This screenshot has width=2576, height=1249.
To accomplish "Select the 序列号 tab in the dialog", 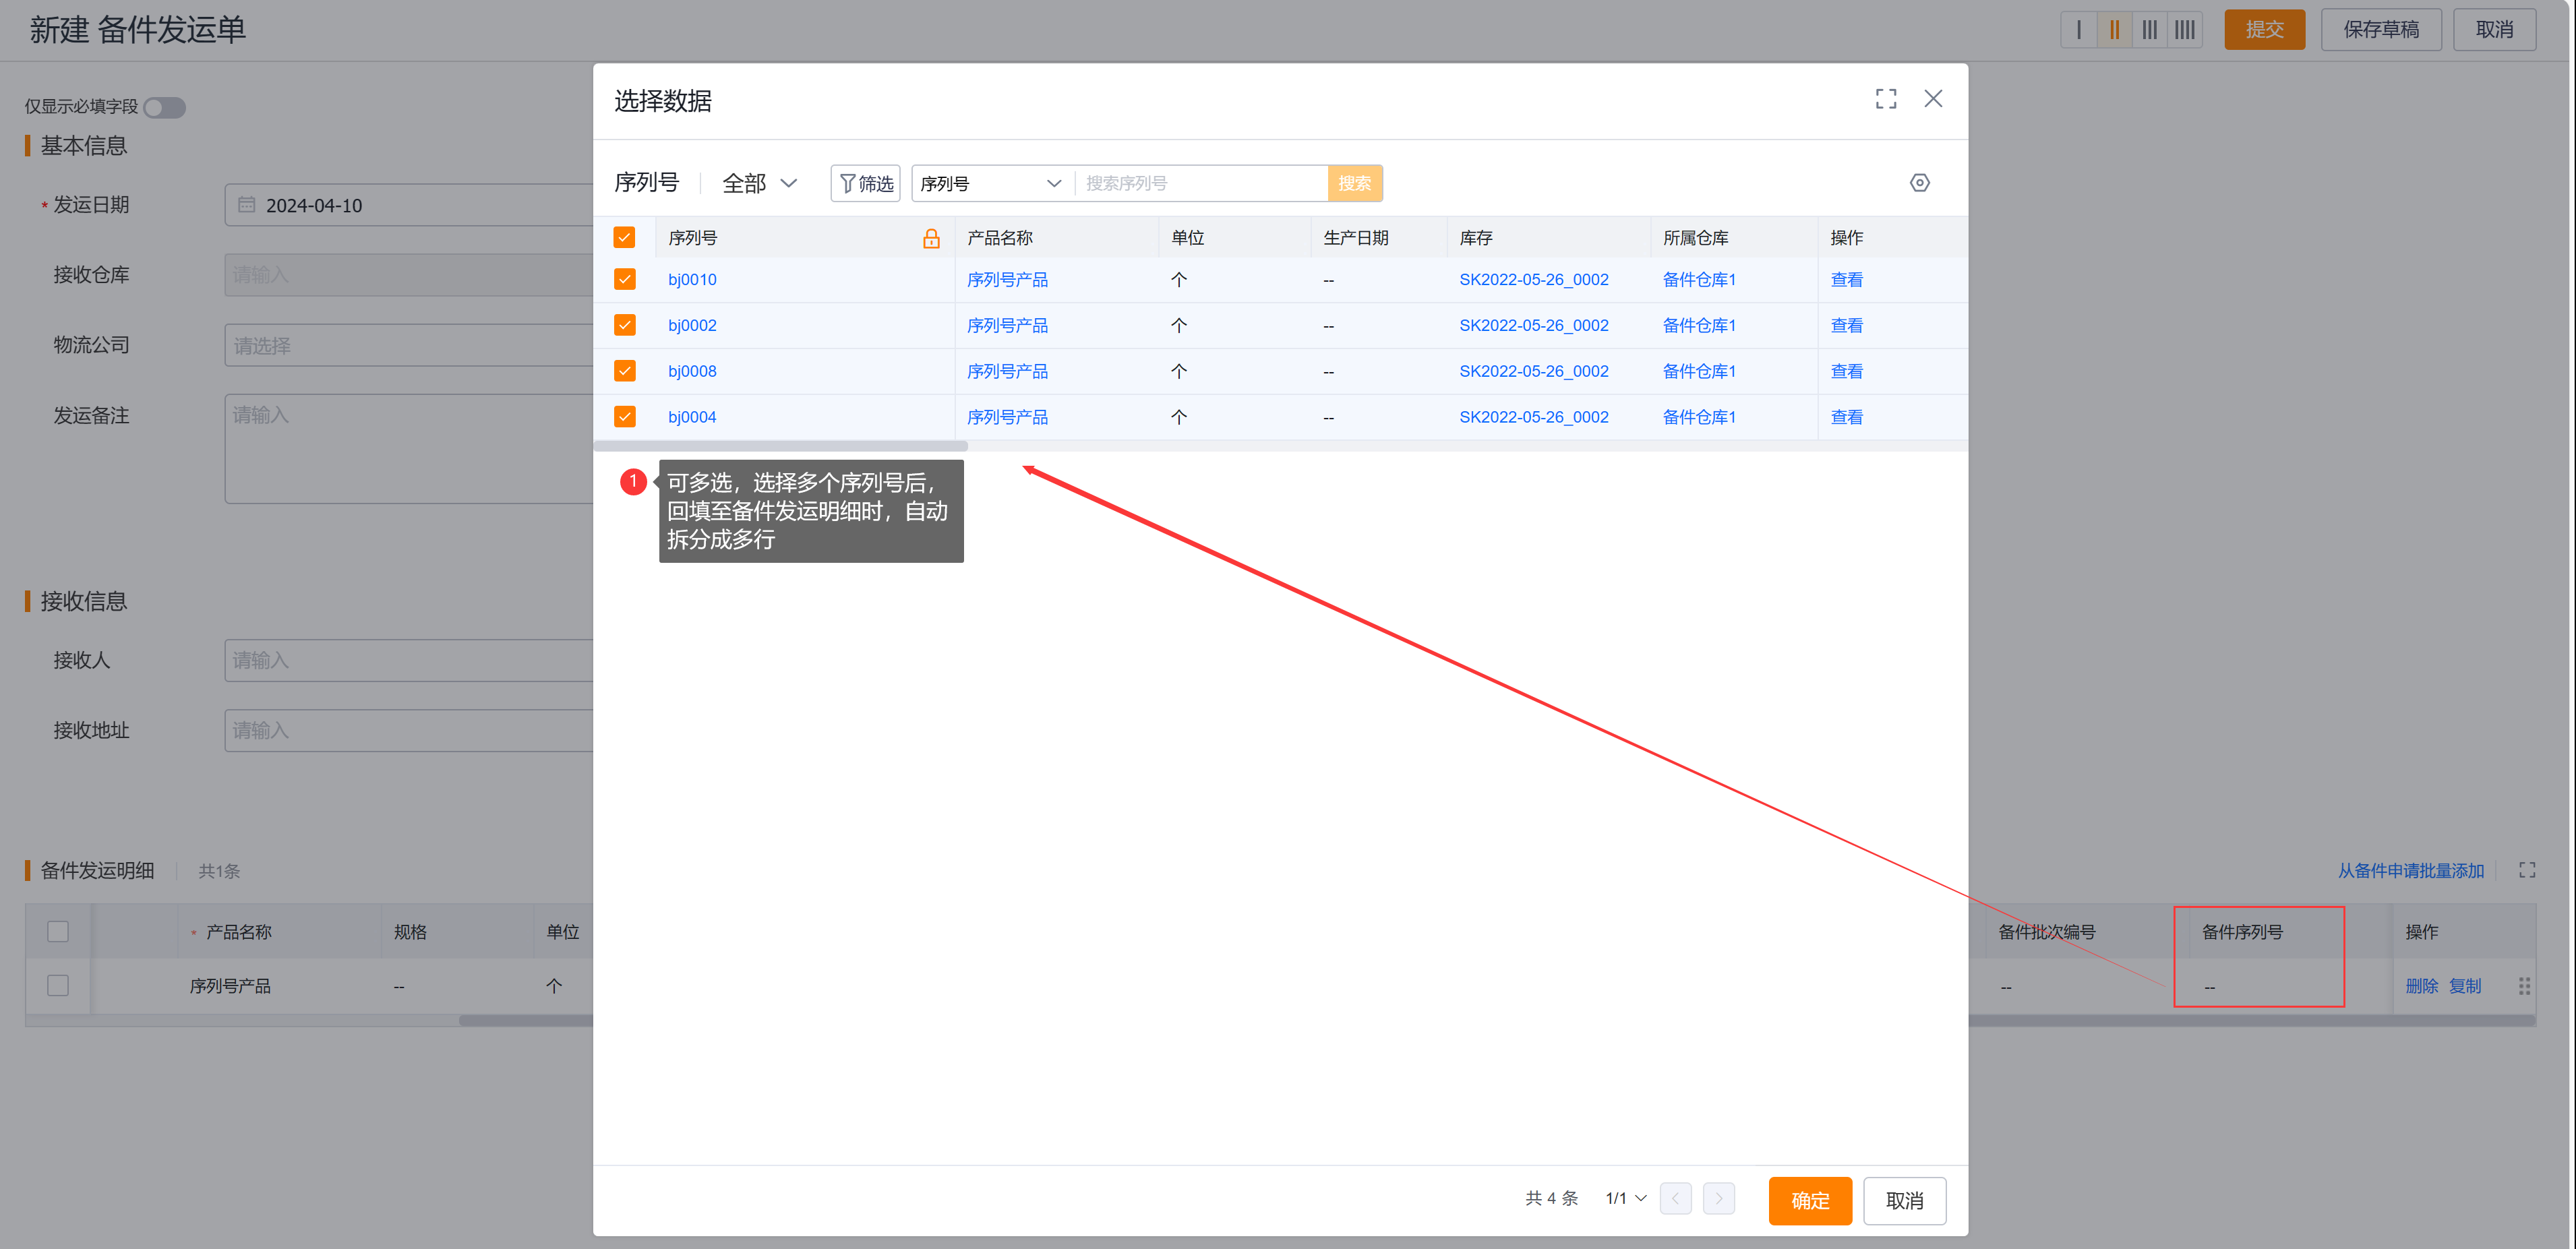I will [x=647, y=182].
